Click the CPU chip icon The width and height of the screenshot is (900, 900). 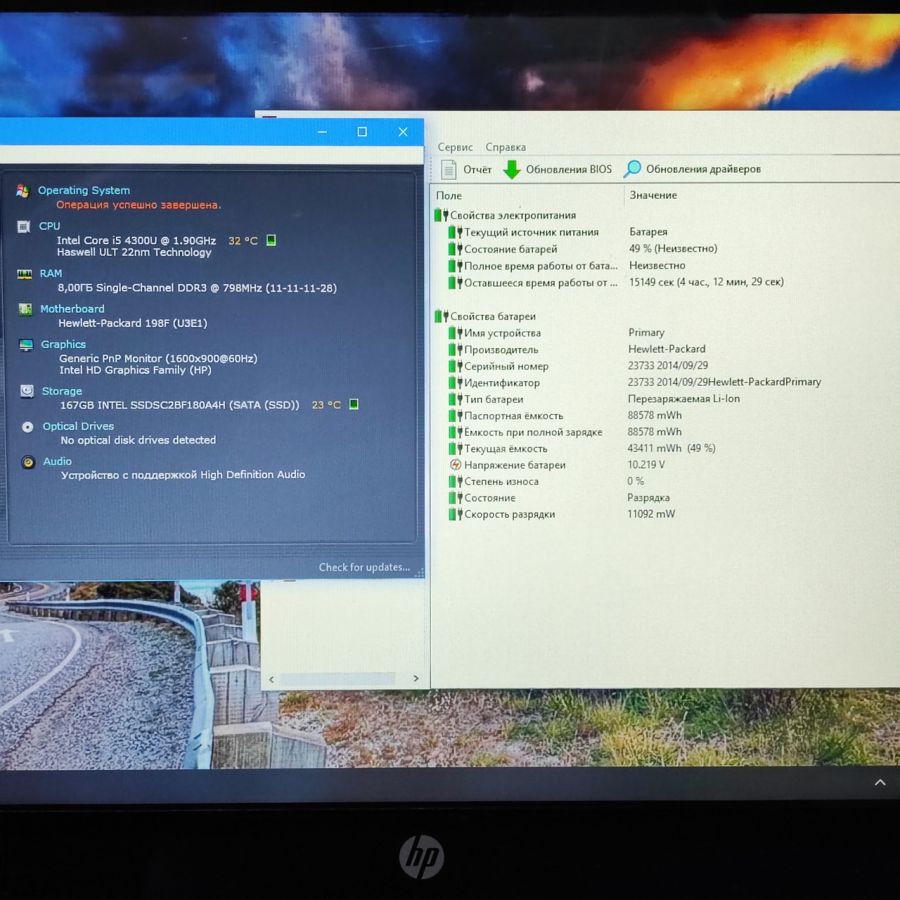[24, 227]
